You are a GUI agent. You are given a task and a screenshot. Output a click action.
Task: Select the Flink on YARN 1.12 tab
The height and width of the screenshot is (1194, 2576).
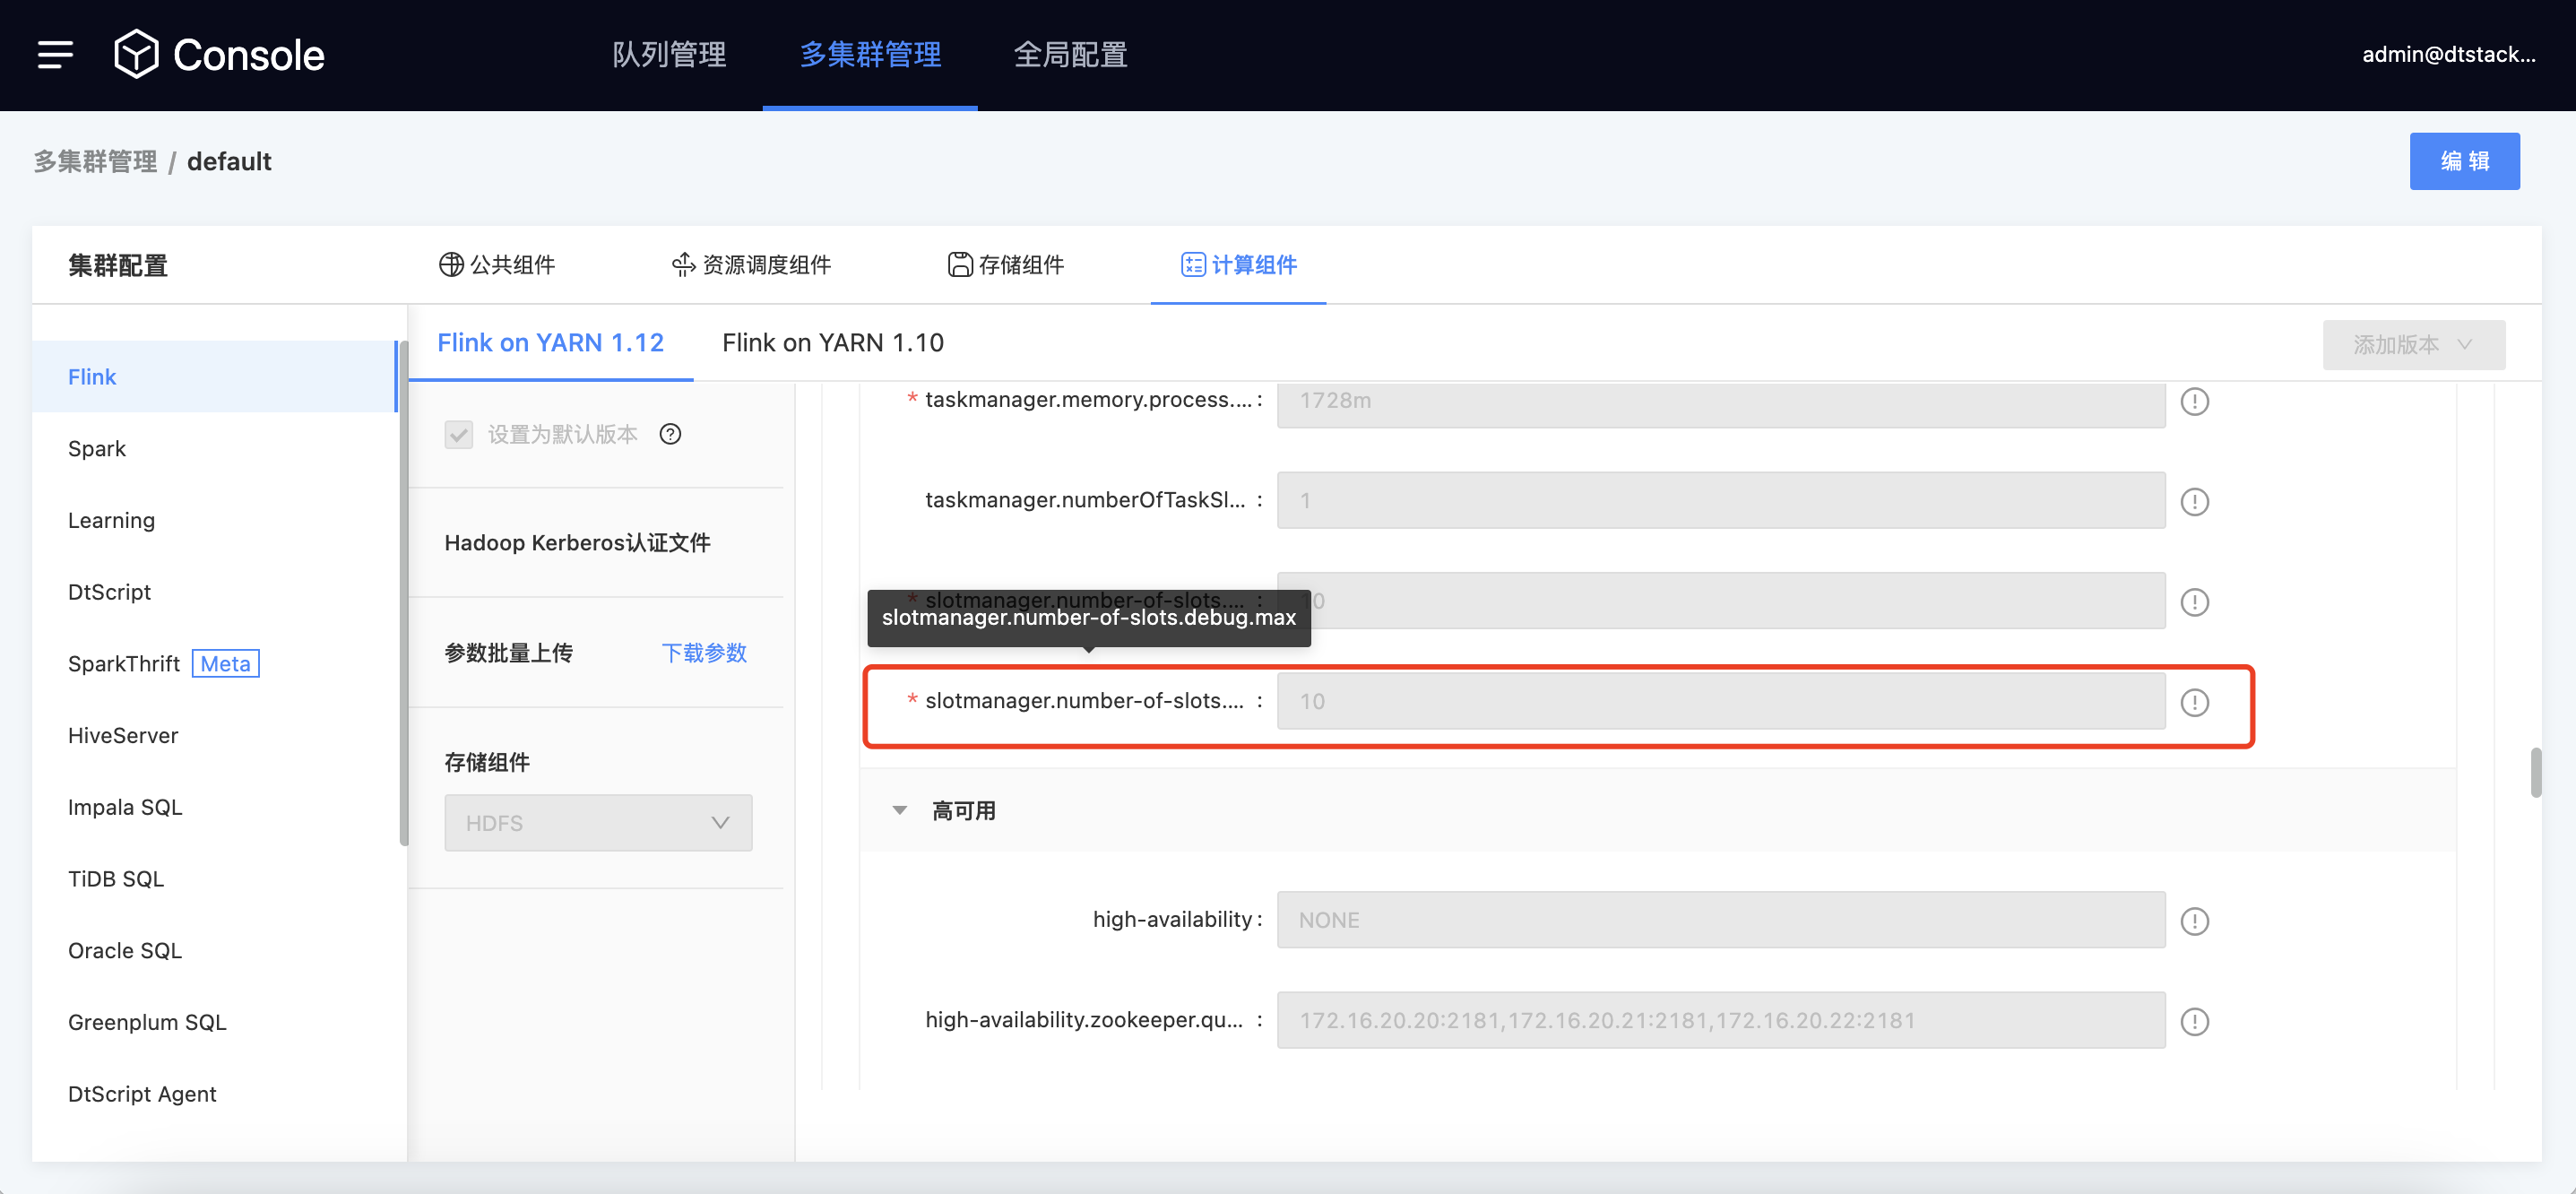(x=550, y=342)
